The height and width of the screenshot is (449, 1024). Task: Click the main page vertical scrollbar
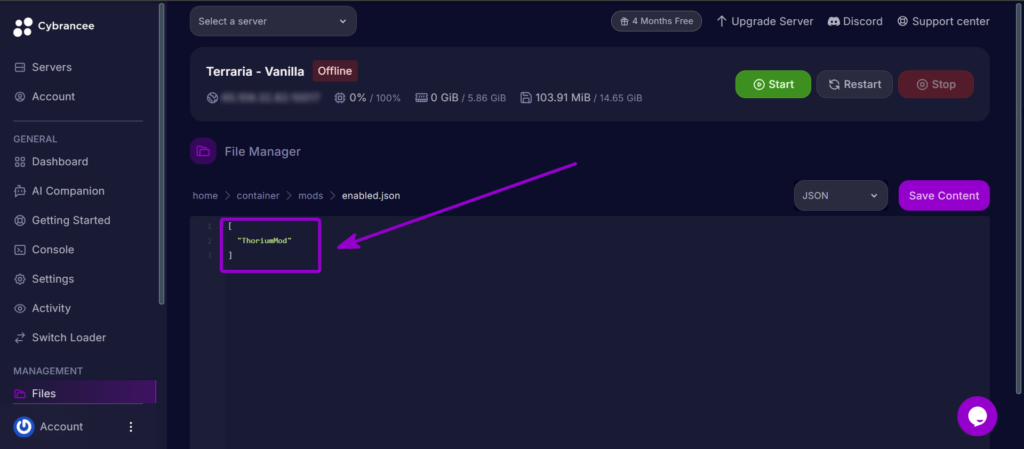[x=1020, y=198]
